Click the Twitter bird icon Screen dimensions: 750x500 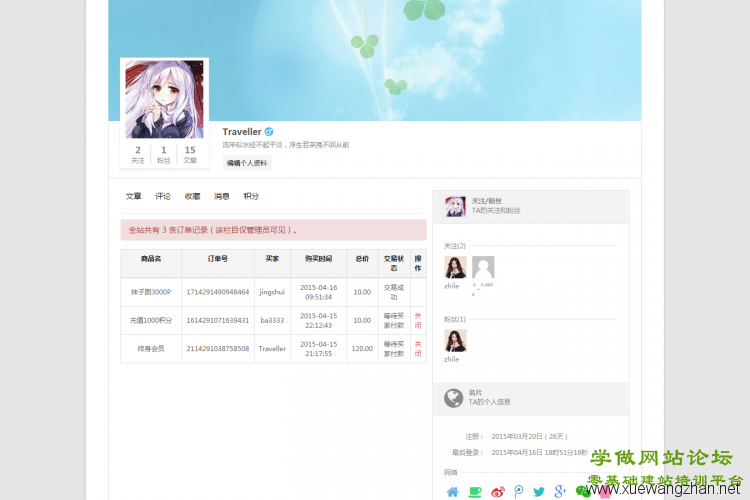539,491
